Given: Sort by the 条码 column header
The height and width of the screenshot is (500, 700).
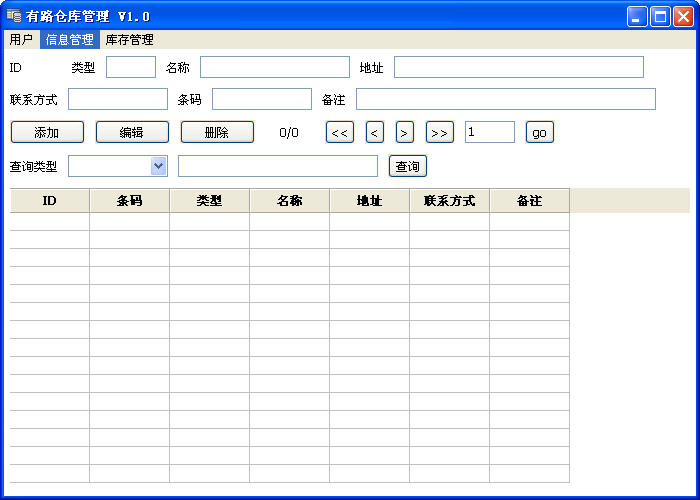Looking at the screenshot, I should [129, 201].
